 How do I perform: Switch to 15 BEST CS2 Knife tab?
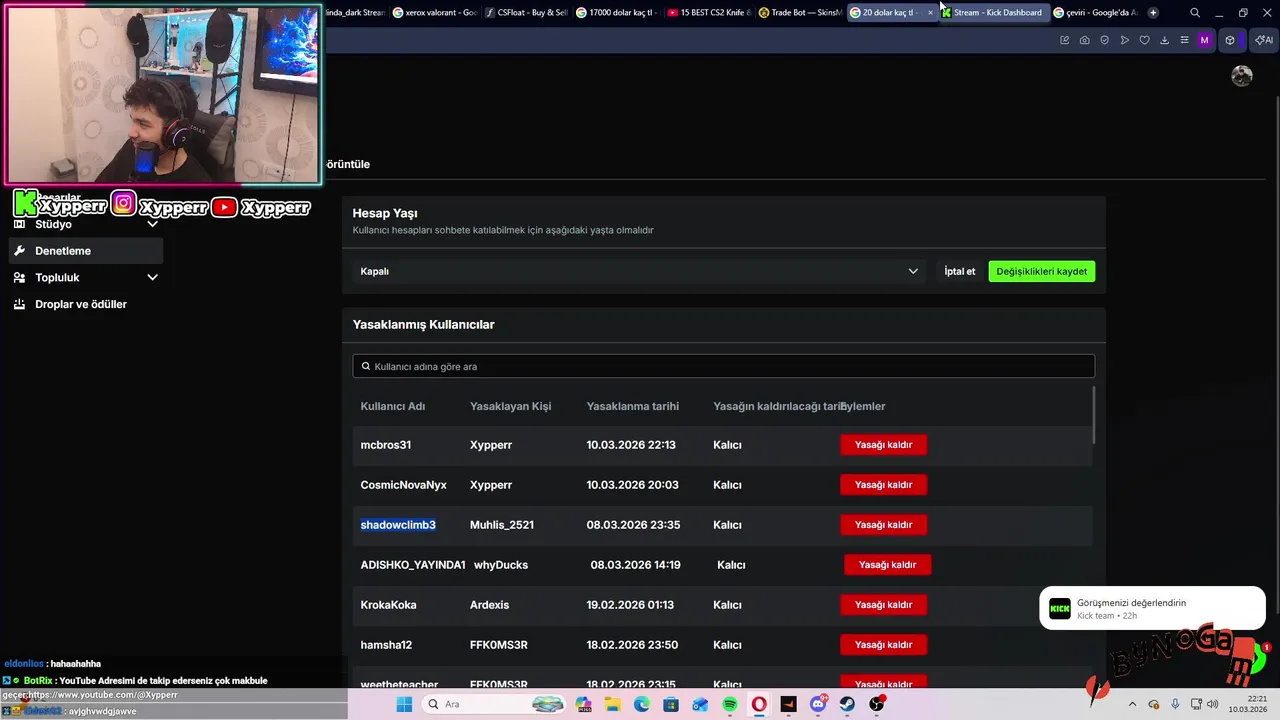click(x=708, y=12)
